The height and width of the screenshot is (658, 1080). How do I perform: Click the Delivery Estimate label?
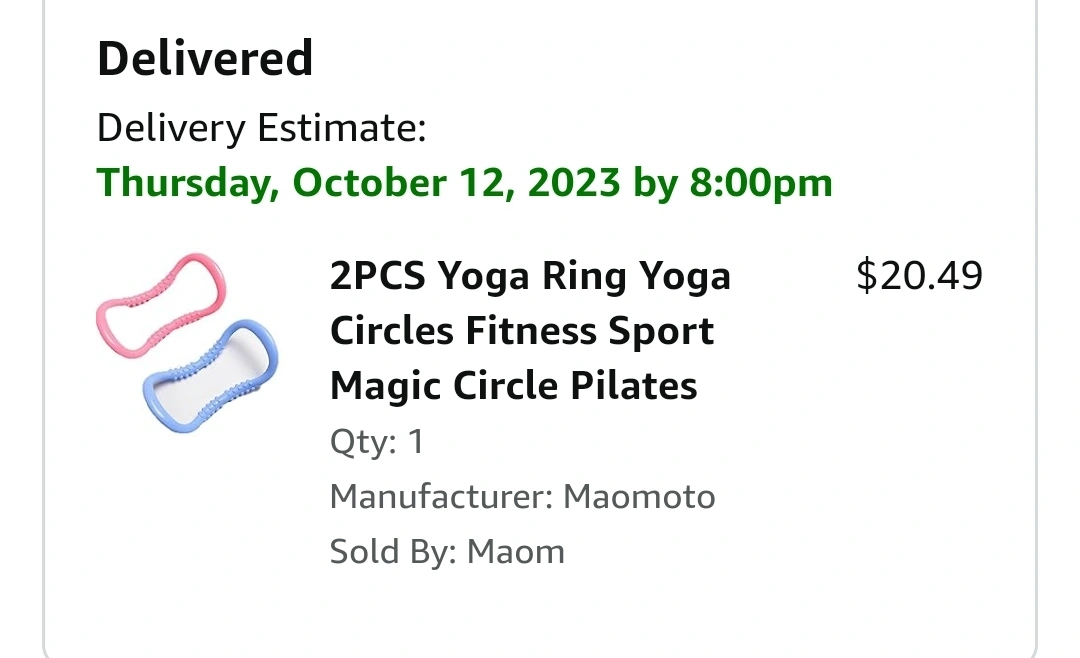[262, 128]
